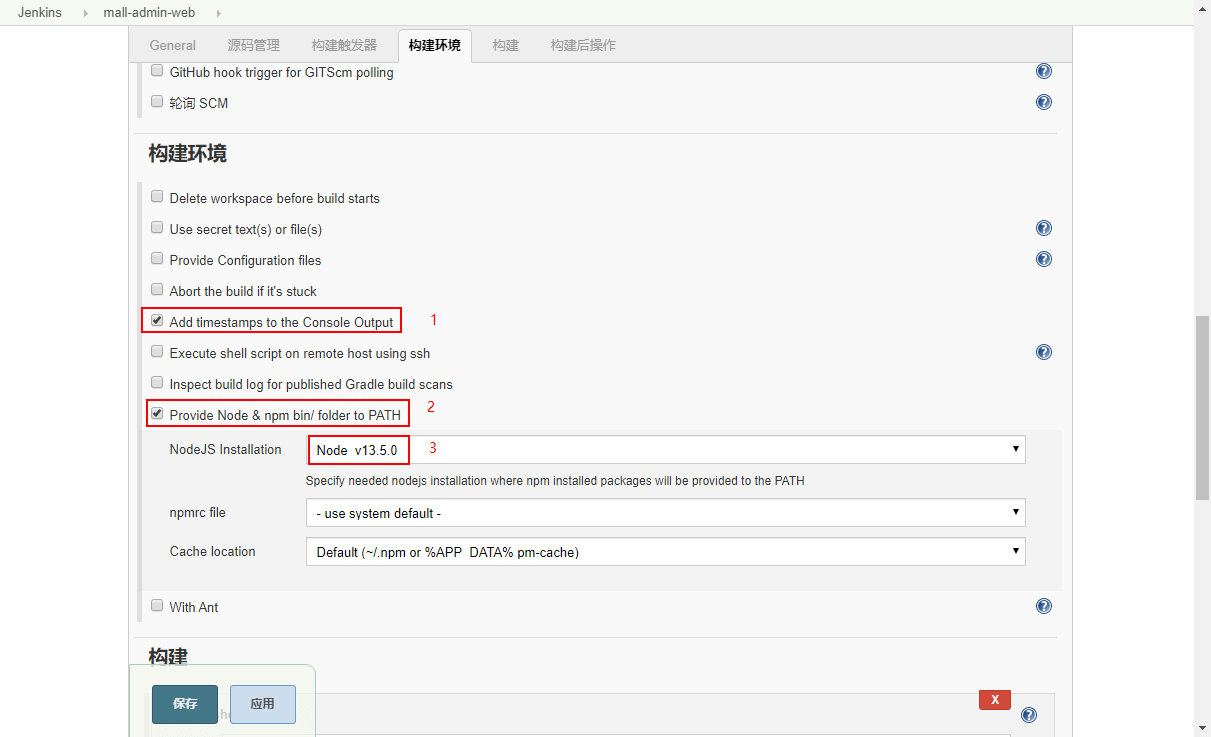Open mall-admin-web breadcrumb link
This screenshot has height=737, width=1211.
click(x=149, y=13)
